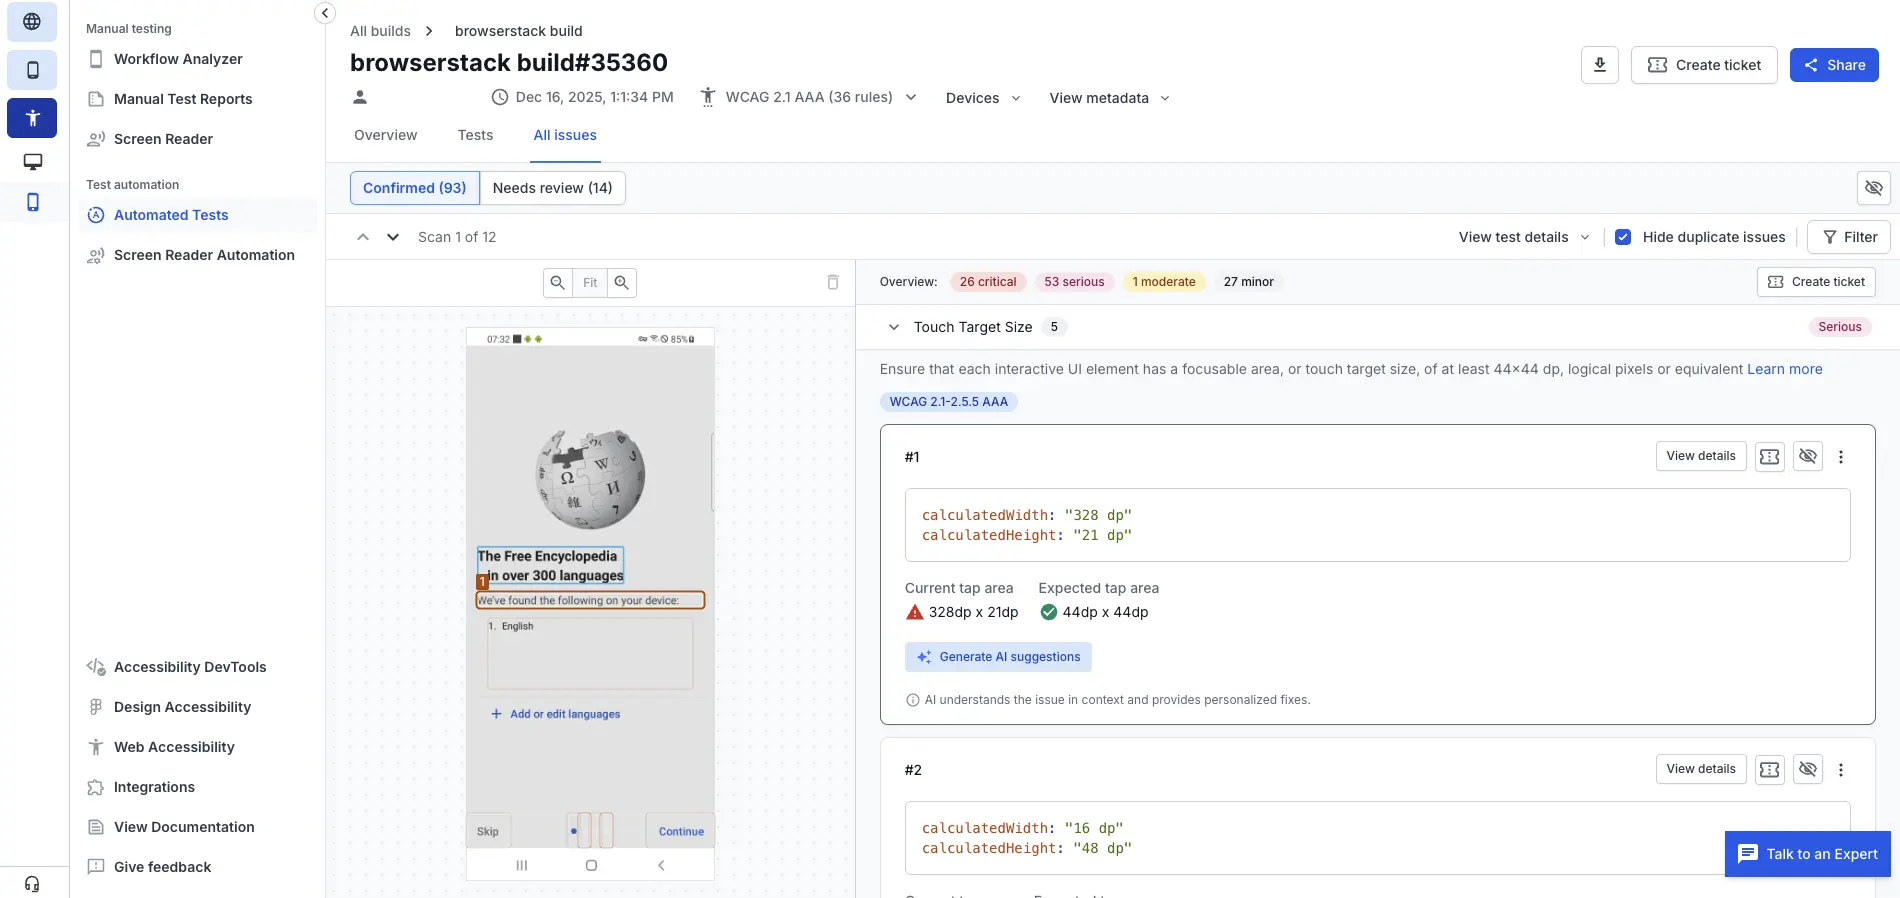Click Generate AI suggestions button
The width and height of the screenshot is (1900, 898).
(x=998, y=657)
